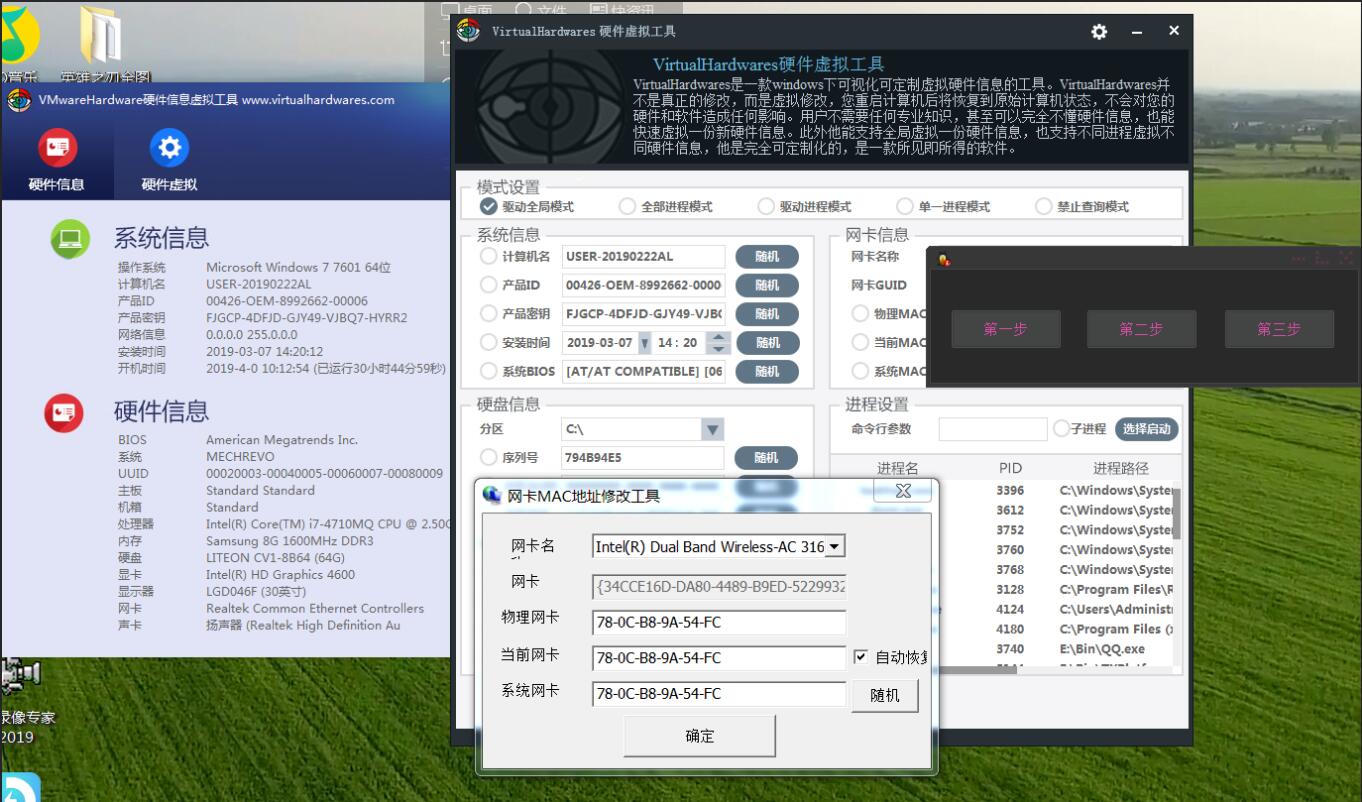Toggle the 自动恢复 checkbox
The width and height of the screenshot is (1362, 802).
point(860,657)
